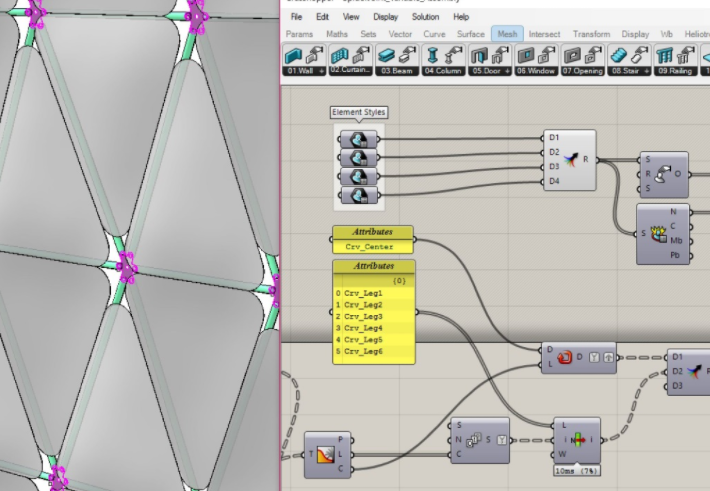The width and height of the screenshot is (710, 491).
Task: Select the Crv_Leg2 row in Attributes panel
Action: tap(374, 305)
